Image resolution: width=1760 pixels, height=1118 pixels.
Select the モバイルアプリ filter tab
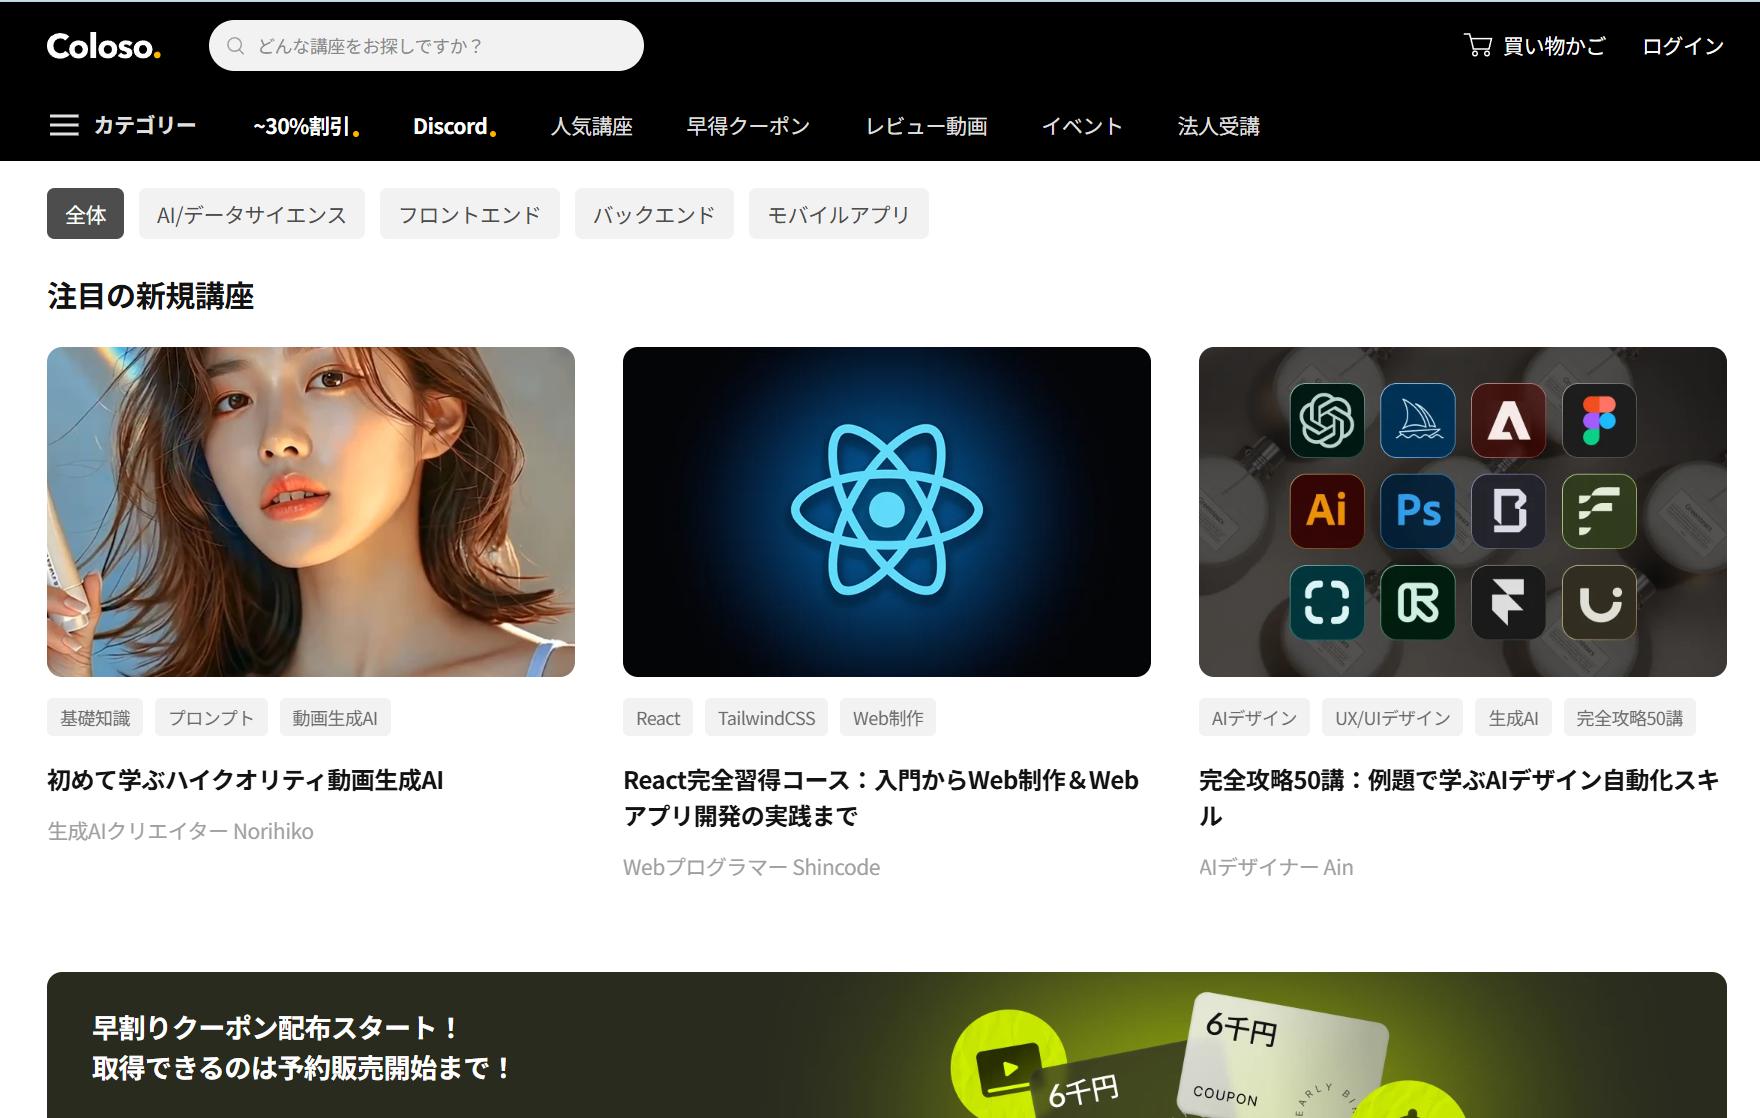click(x=839, y=214)
